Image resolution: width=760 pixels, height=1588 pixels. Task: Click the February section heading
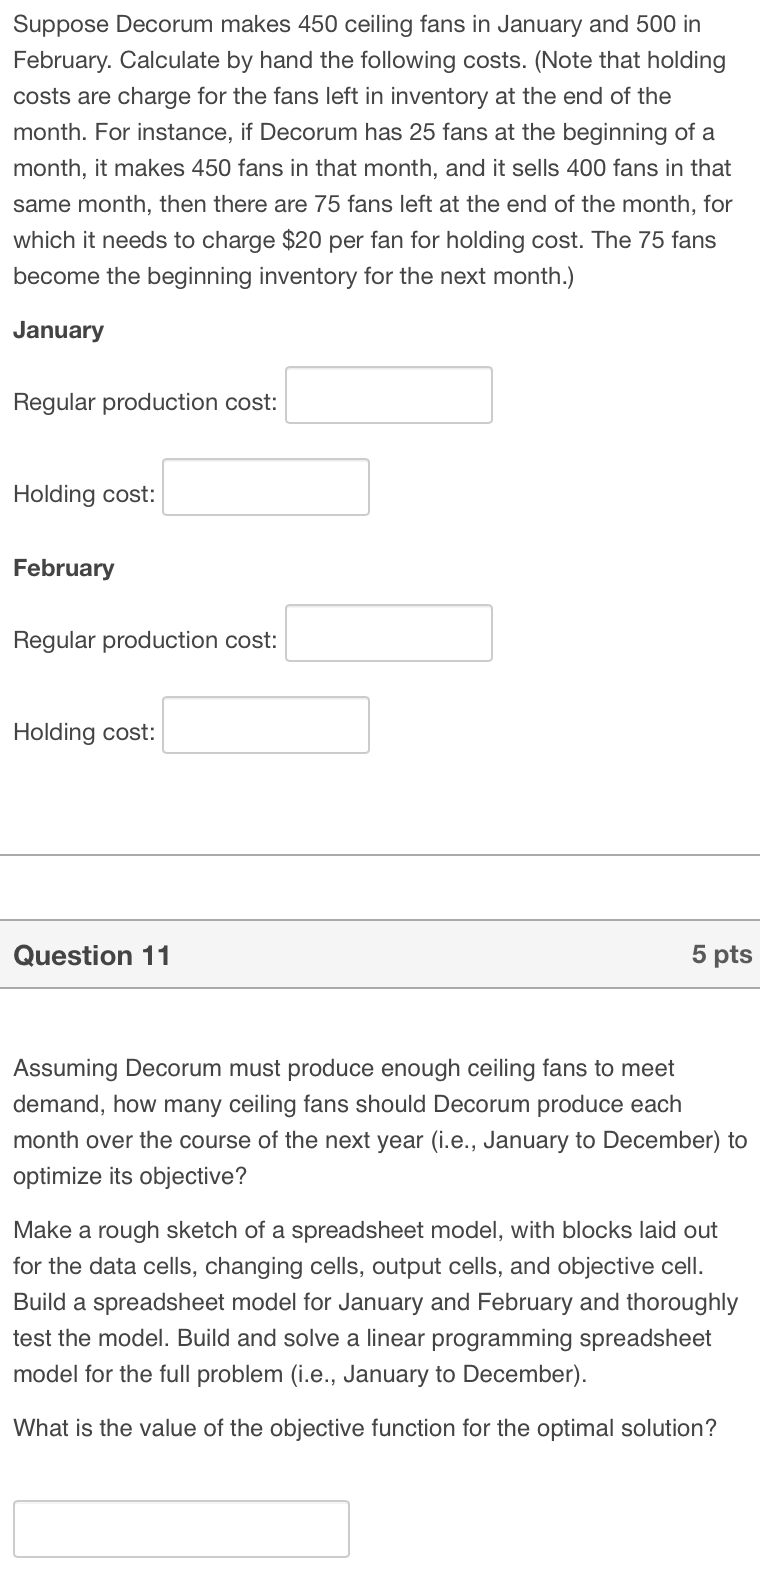tap(63, 568)
